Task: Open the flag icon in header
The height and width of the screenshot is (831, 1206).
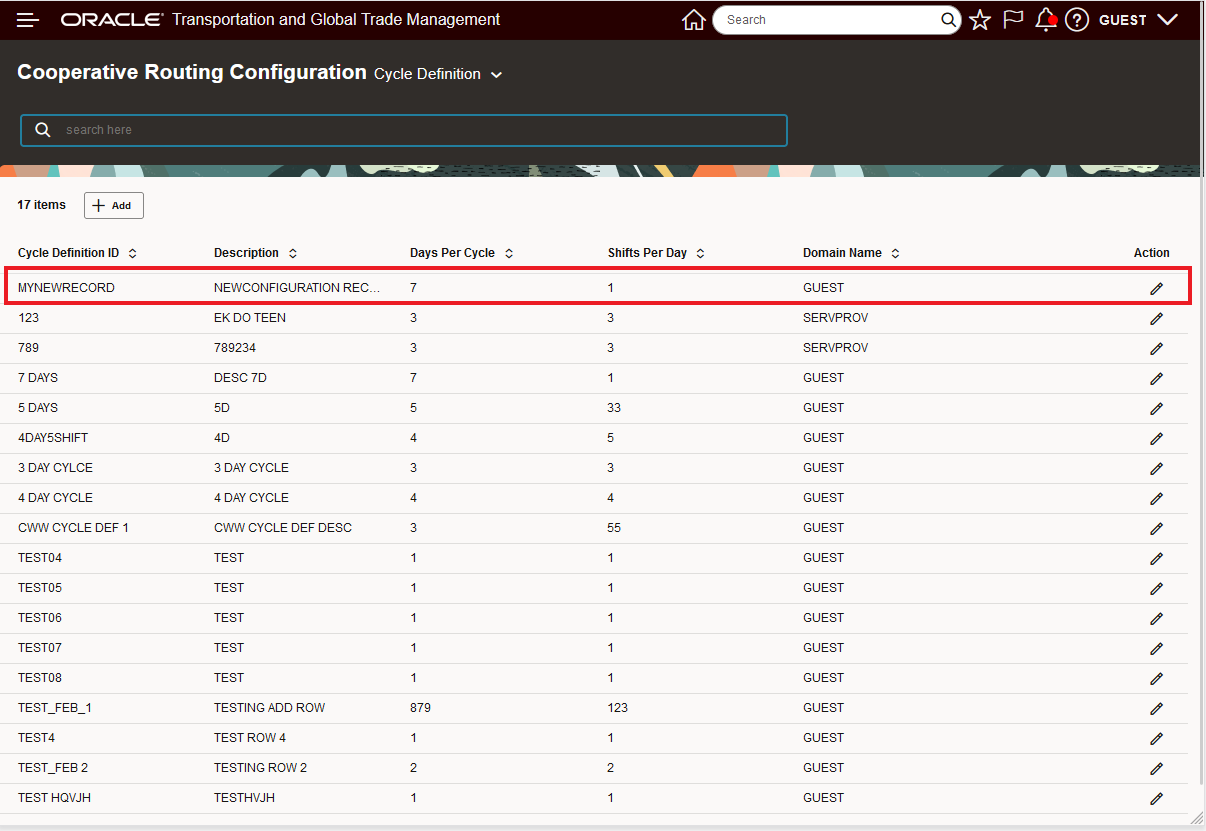Action: (1013, 20)
